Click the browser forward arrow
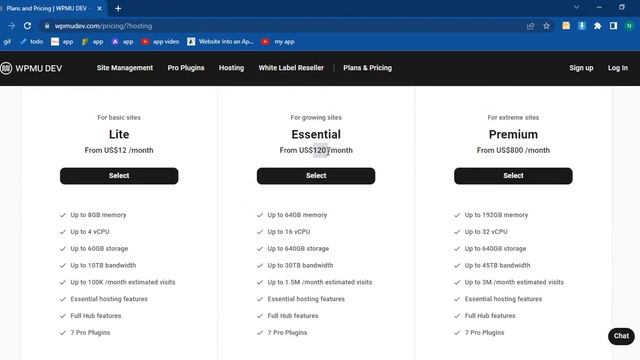 [11, 26]
